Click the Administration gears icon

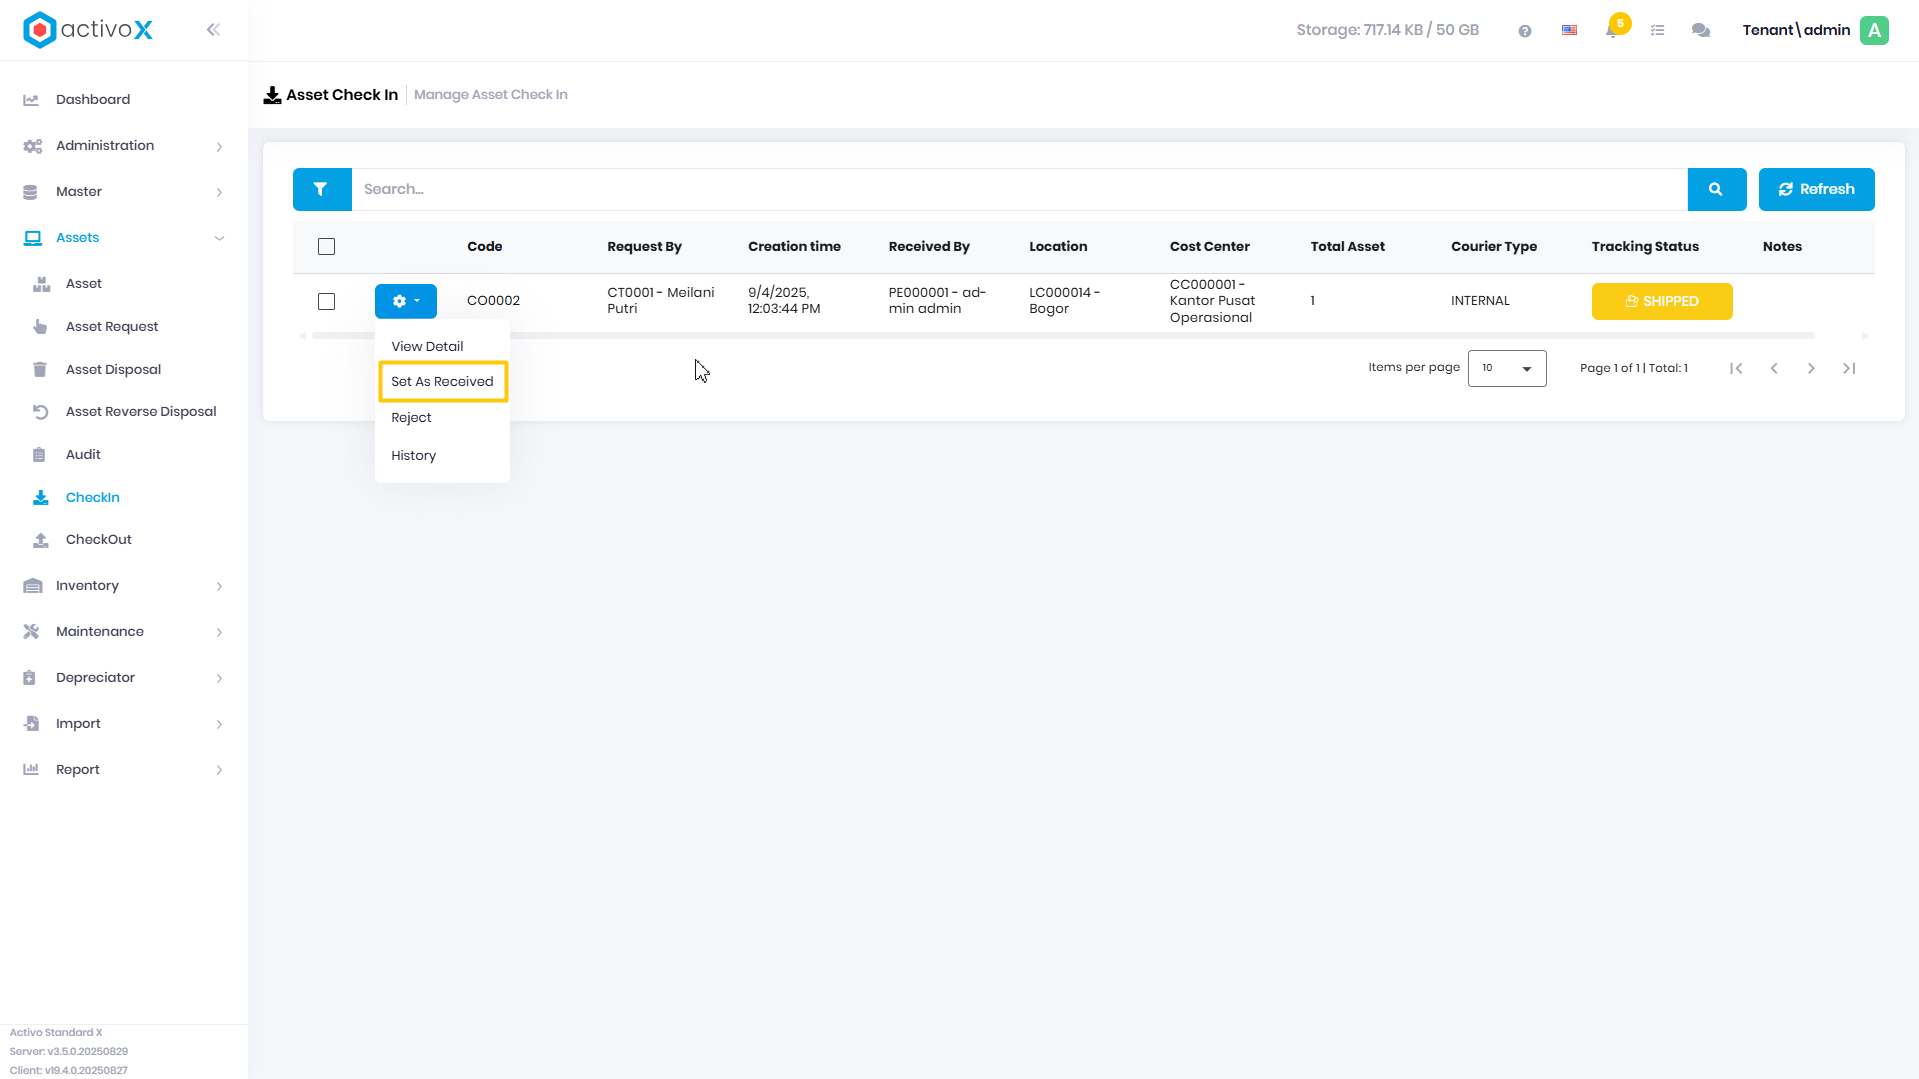point(32,146)
